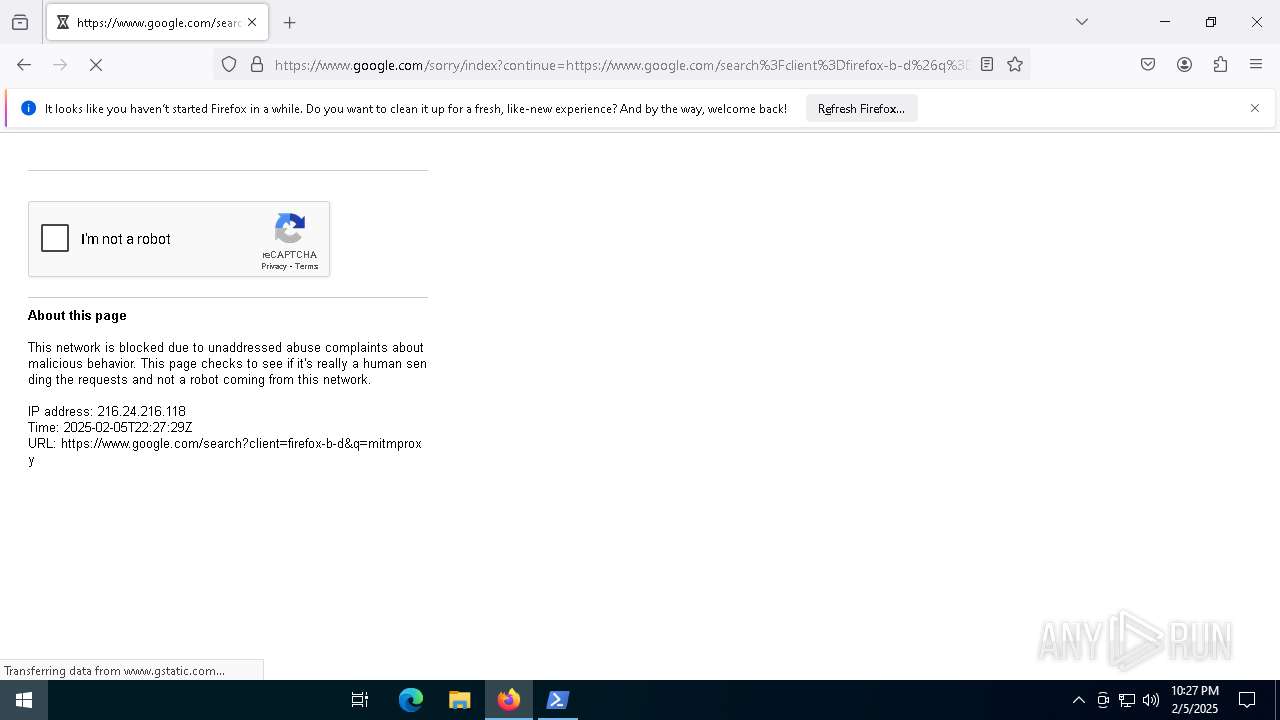Open the Action Center notifications icon
Screen dimensions: 1280x720
point(1247,700)
